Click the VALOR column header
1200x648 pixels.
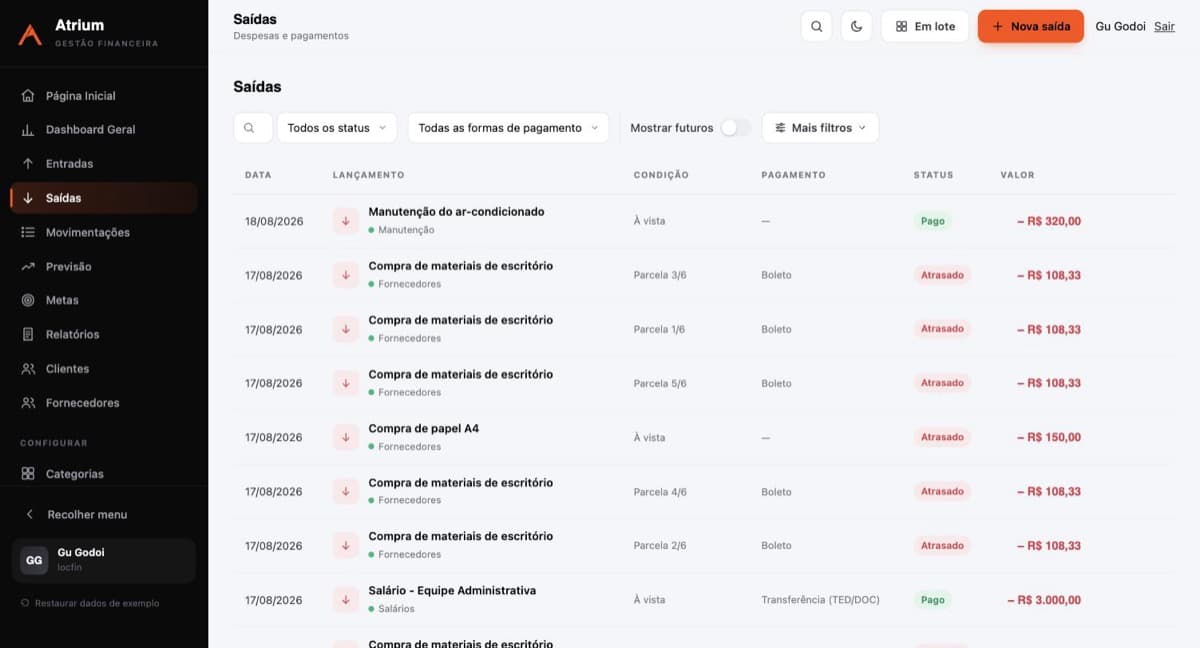(x=1017, y=175)
